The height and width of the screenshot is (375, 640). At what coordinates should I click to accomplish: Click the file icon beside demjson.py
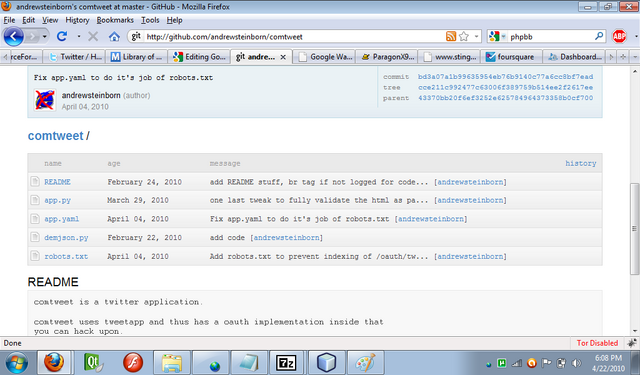[x=35, y=237]
